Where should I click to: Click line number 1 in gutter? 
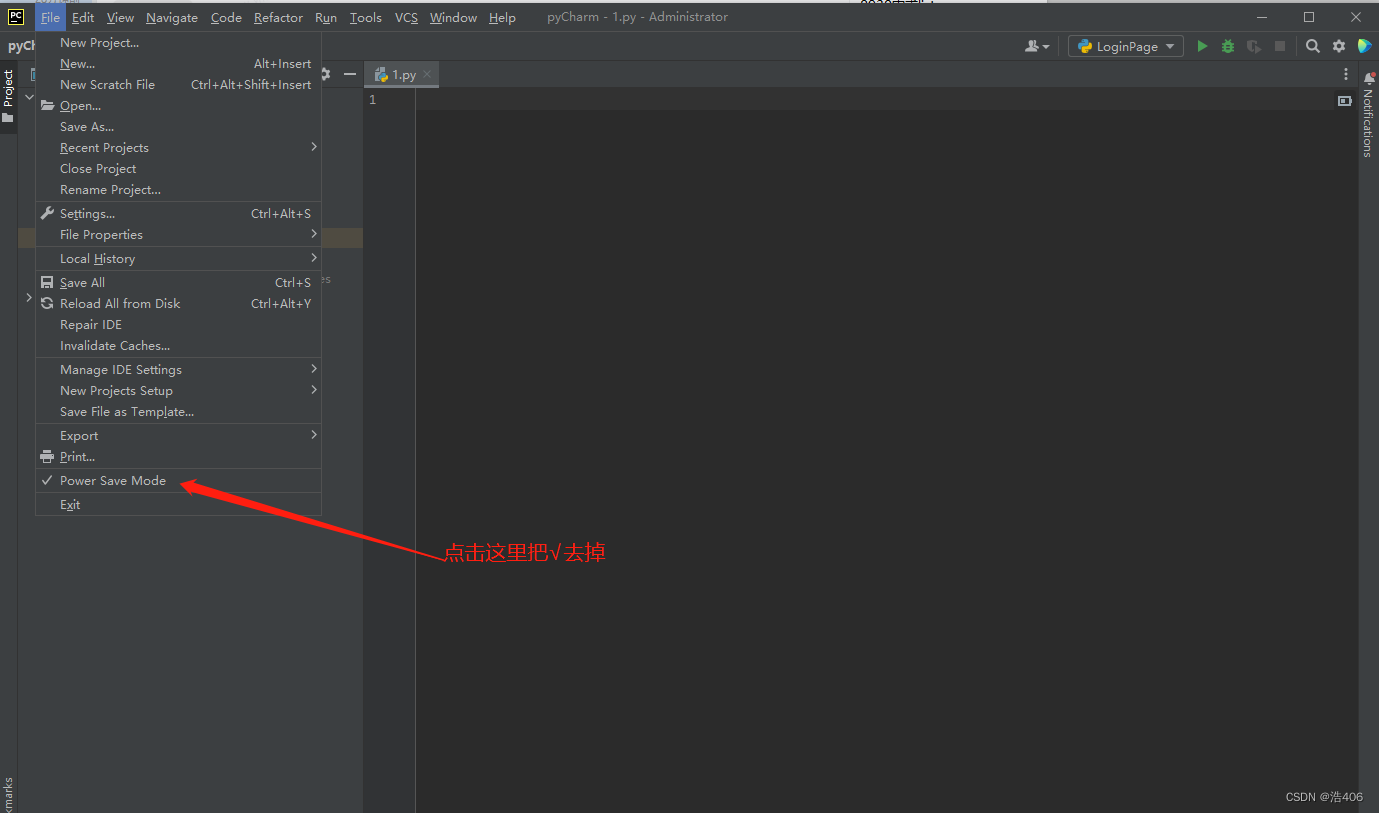point(373,100)
